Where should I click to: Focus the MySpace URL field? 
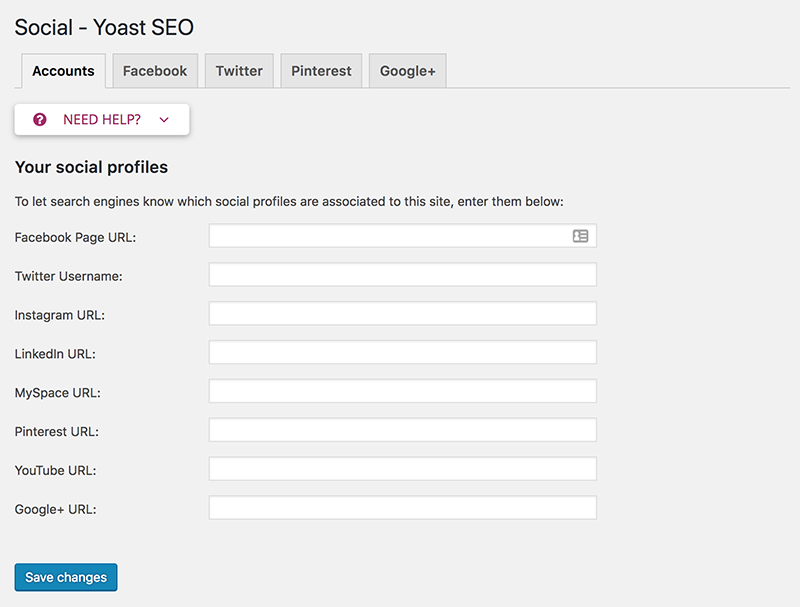point(403,391)
